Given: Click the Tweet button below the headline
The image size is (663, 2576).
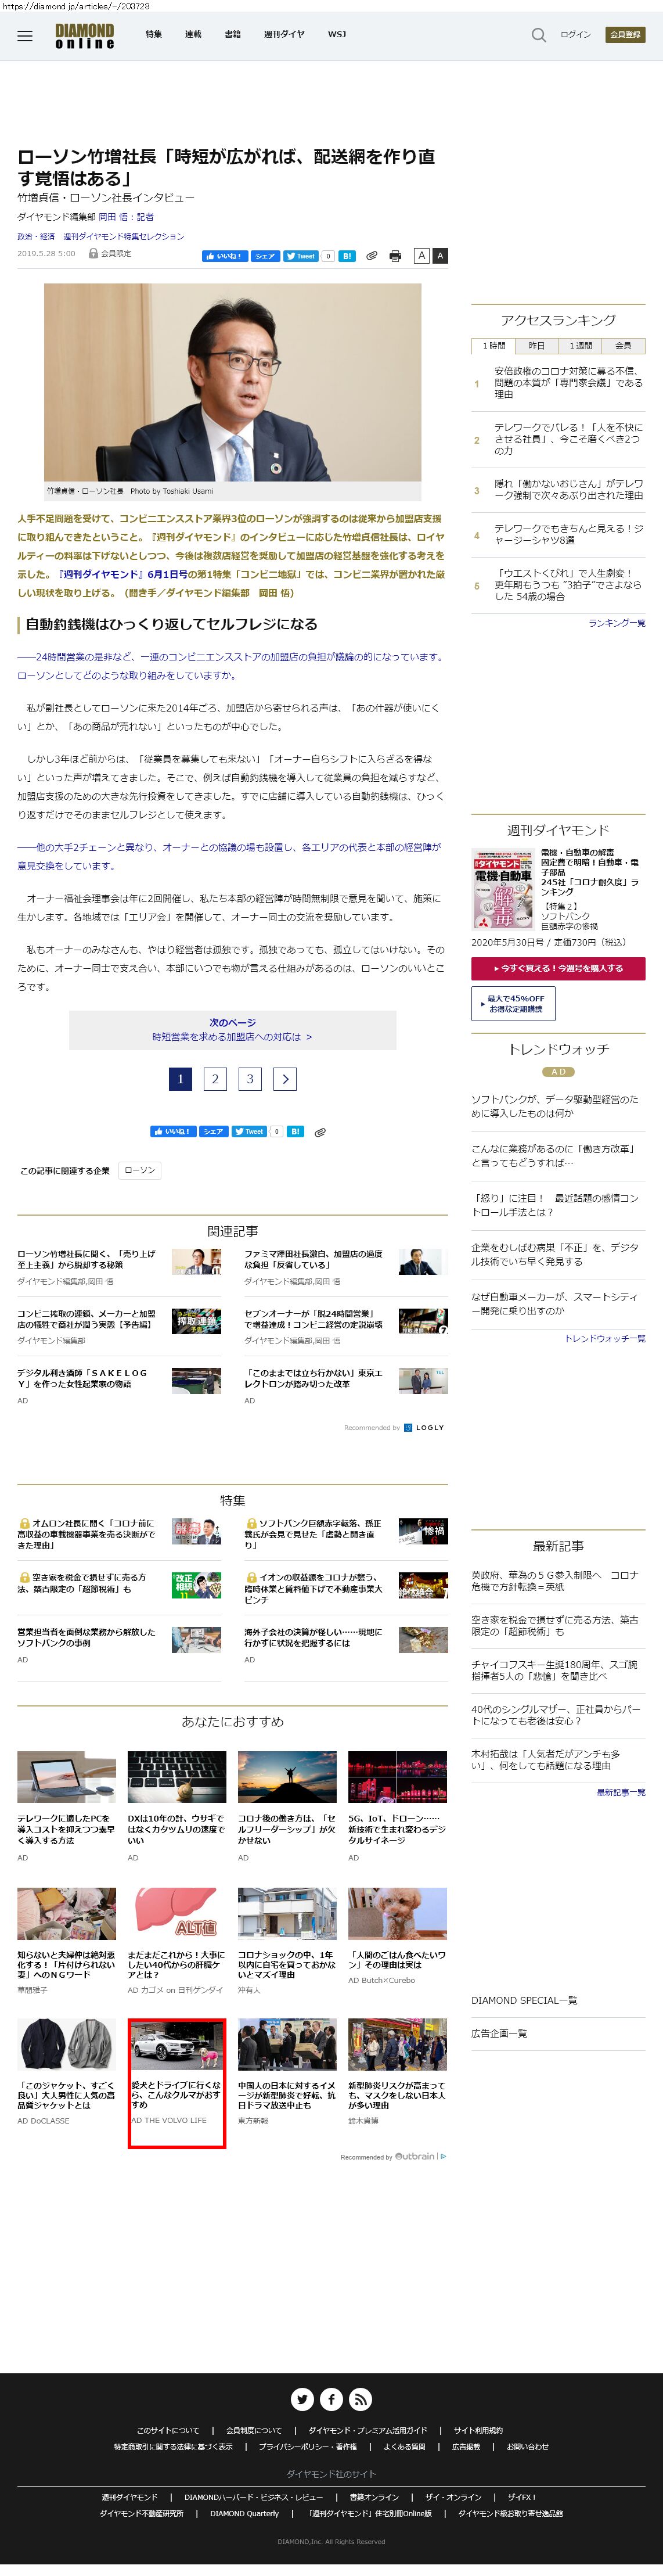Looking at the screenshot, I should click(x=300, y=256).
